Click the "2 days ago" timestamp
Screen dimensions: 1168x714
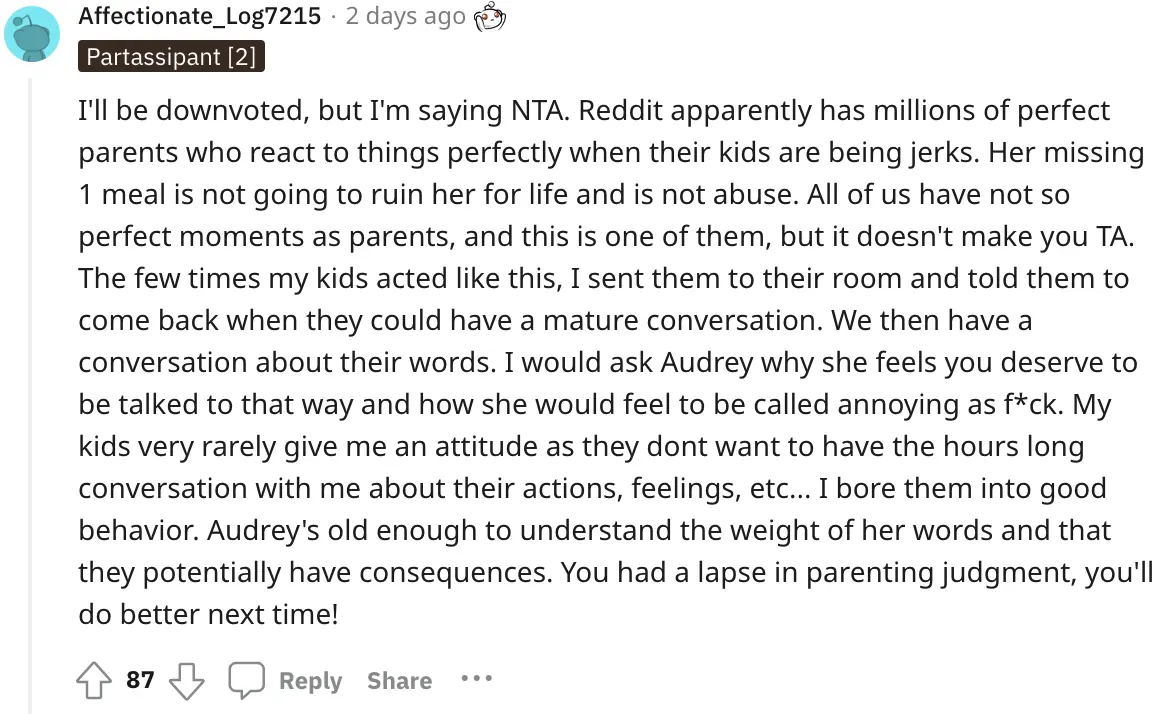[405, 17]
